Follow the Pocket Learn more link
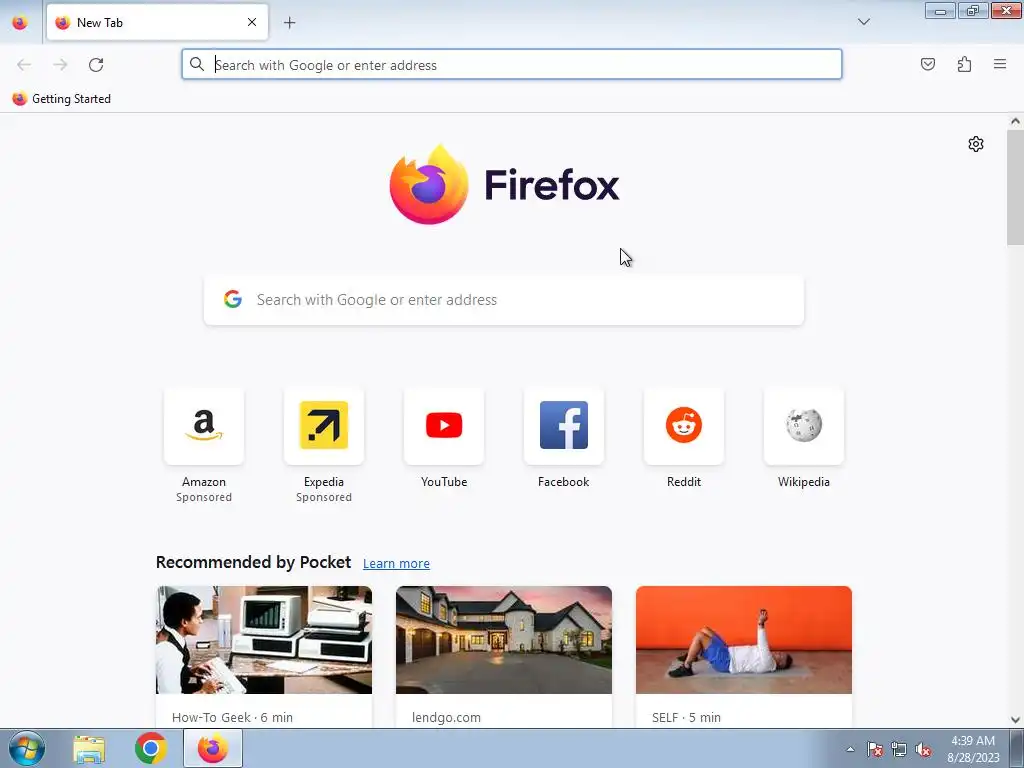1024x768 pixels. [x=396, y=564]
